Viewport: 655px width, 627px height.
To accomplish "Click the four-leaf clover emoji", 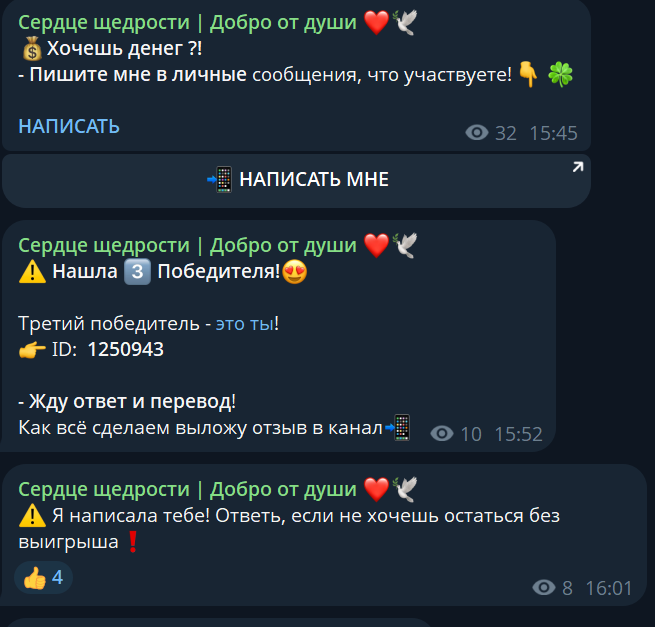I will pyautogui.click(x=560, y=75).
